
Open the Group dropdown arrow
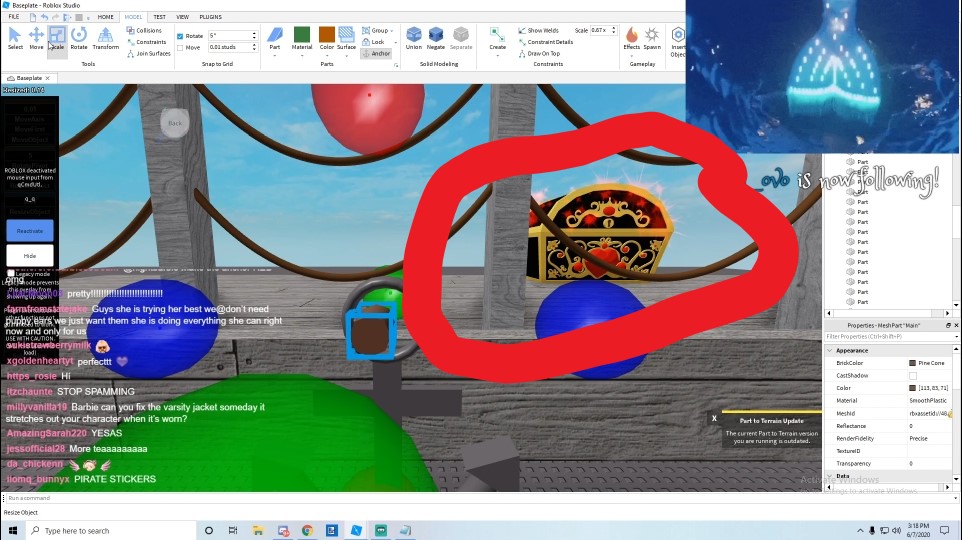[392, 31]
